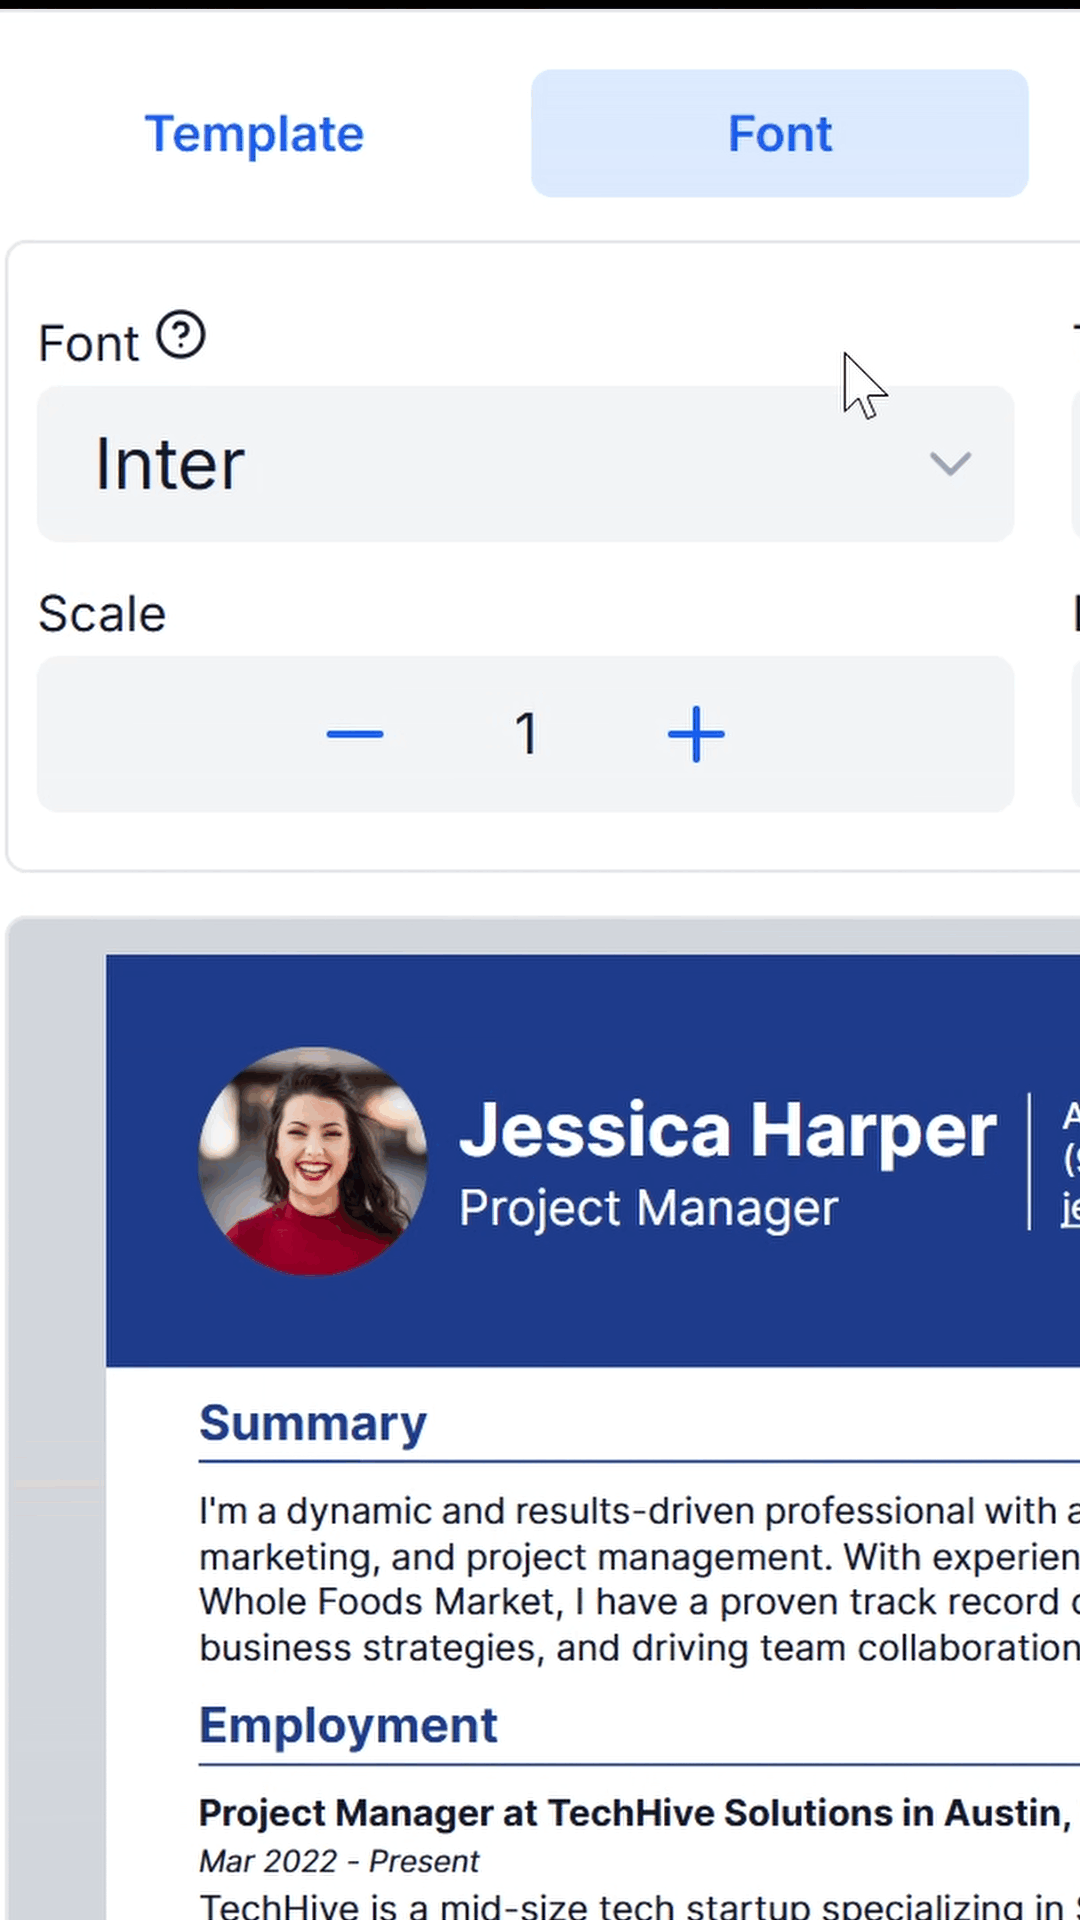Increase the scale with the plus icon

pyautogui.click(x=696, y=734)
